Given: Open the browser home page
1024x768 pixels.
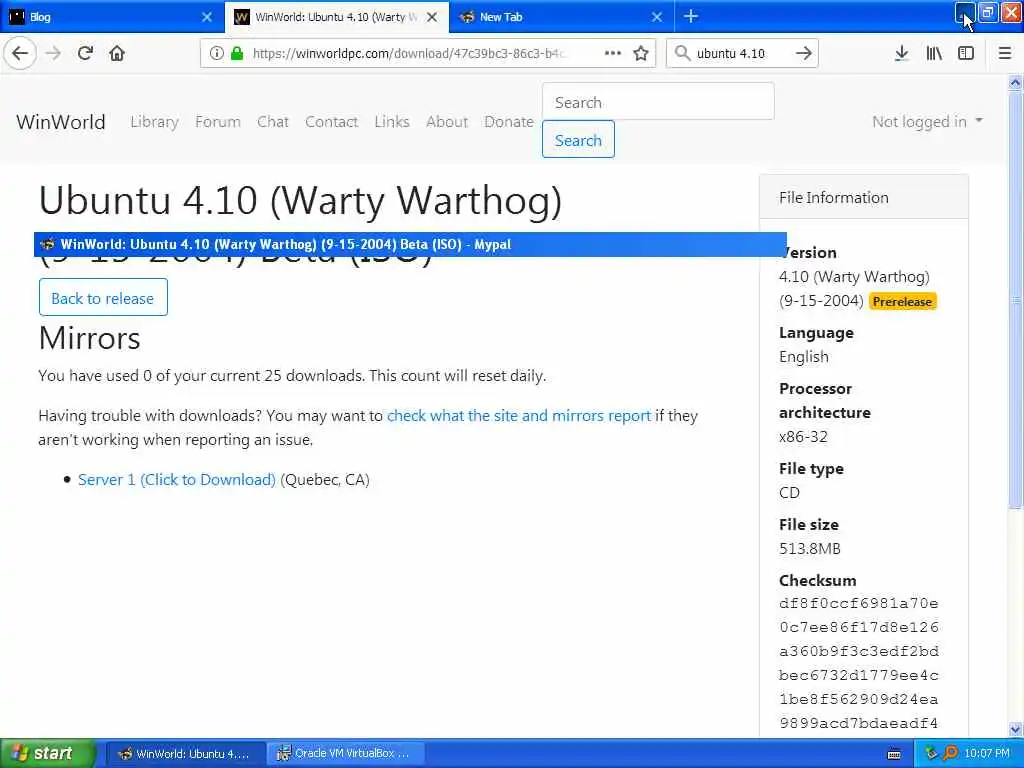Looking at the screenshot, I should [117, 53].
